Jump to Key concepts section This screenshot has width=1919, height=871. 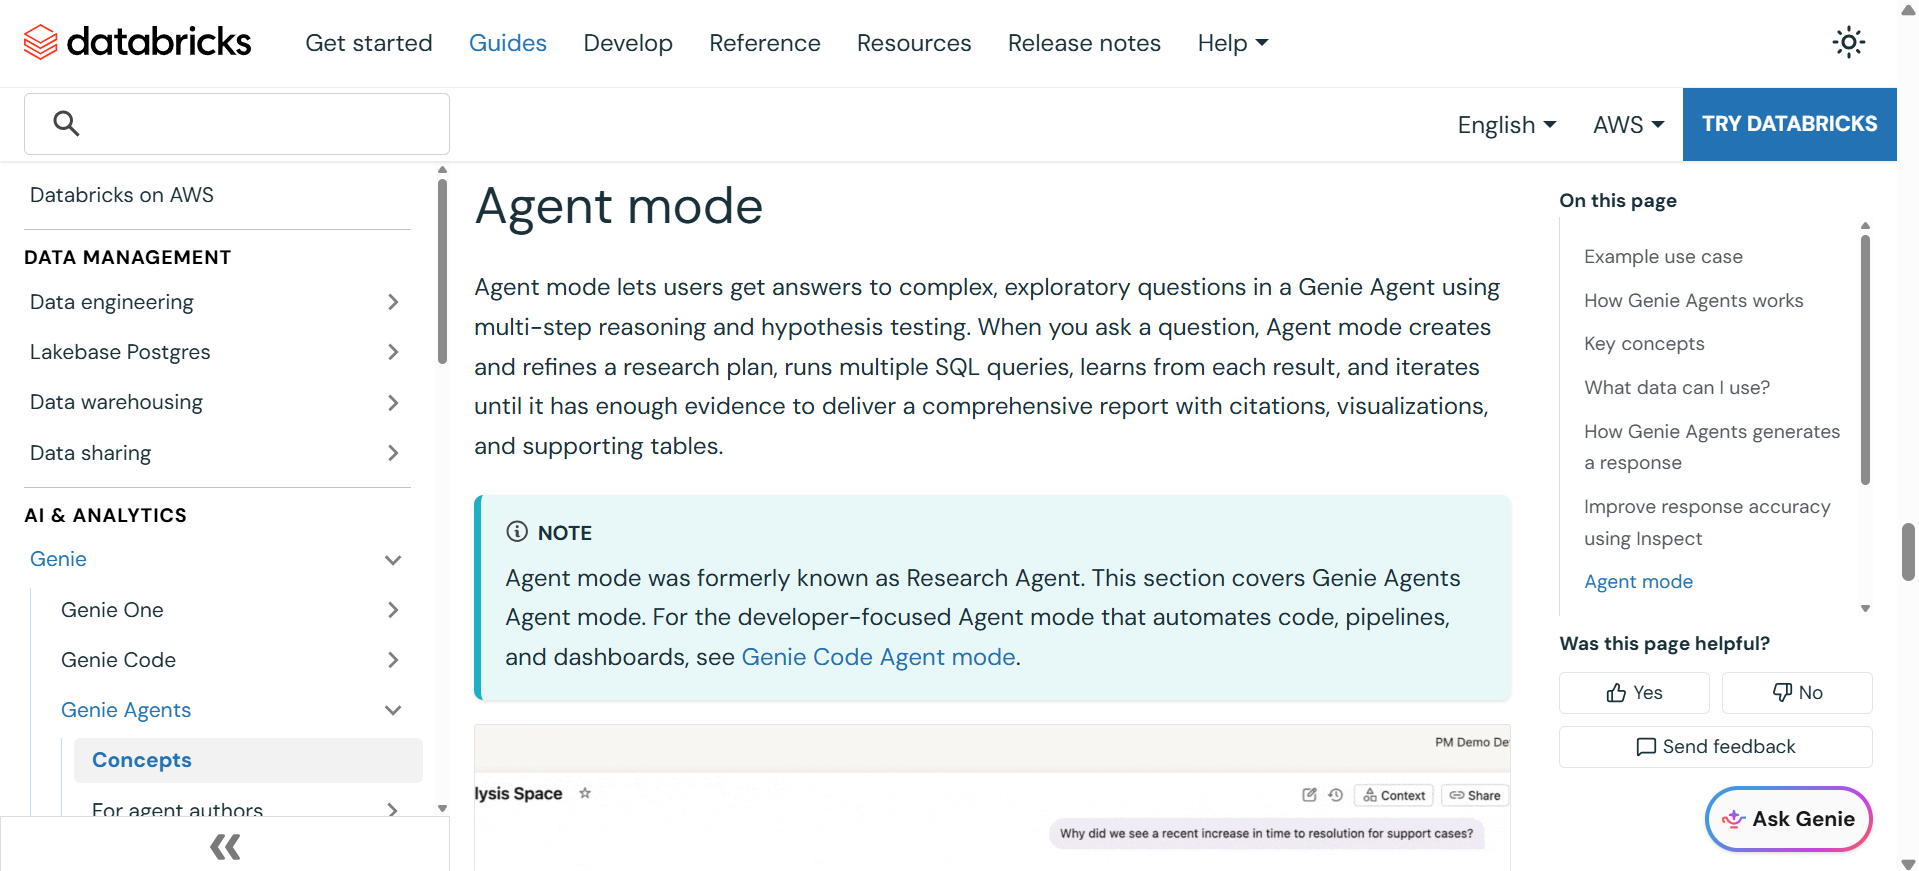coord(1644,344)
